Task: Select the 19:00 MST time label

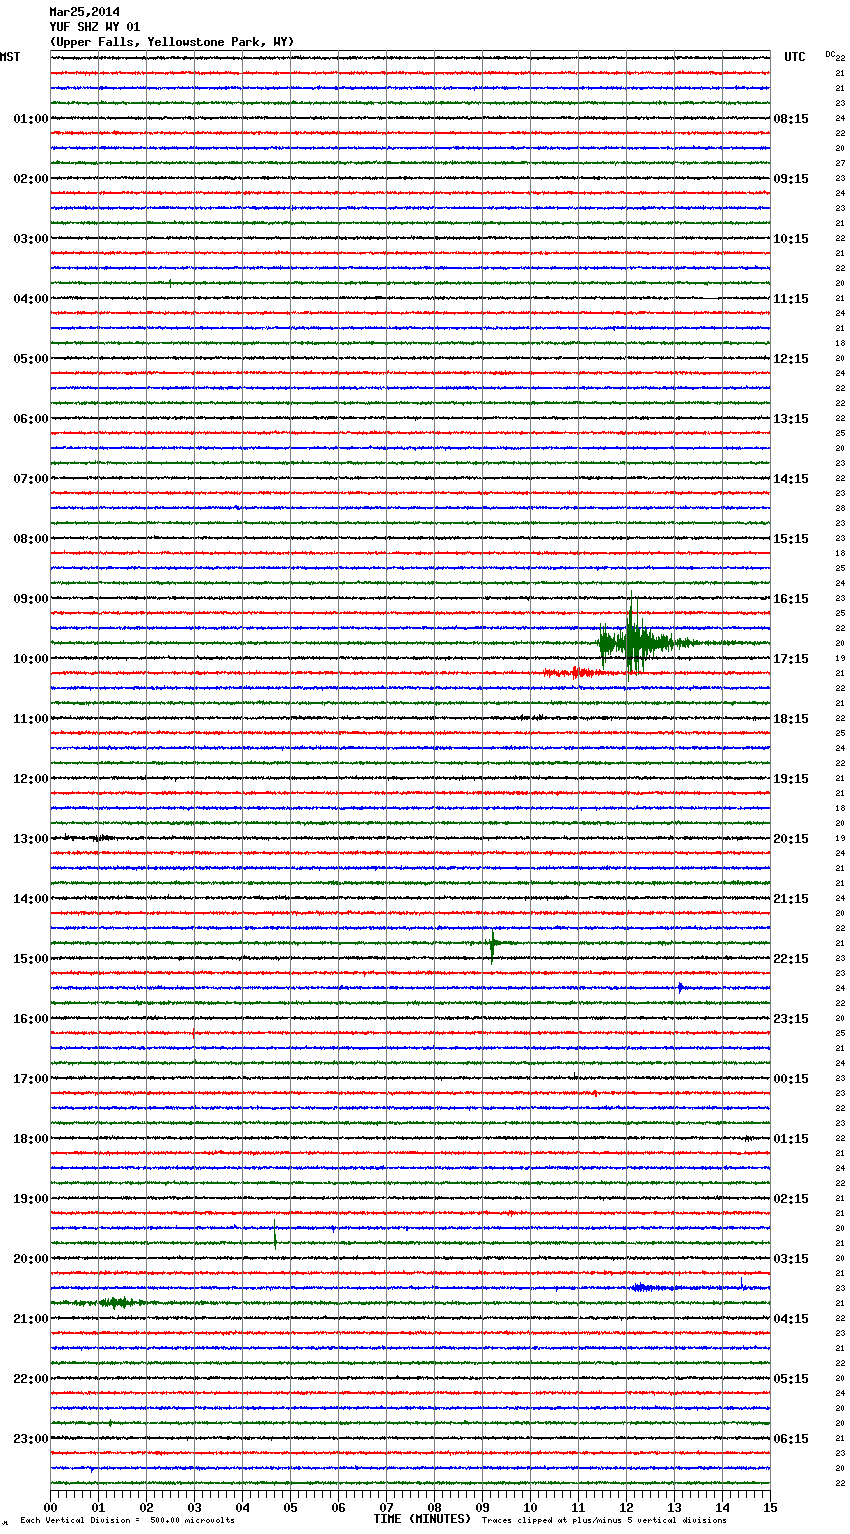Action: [x=31, y=1199]
